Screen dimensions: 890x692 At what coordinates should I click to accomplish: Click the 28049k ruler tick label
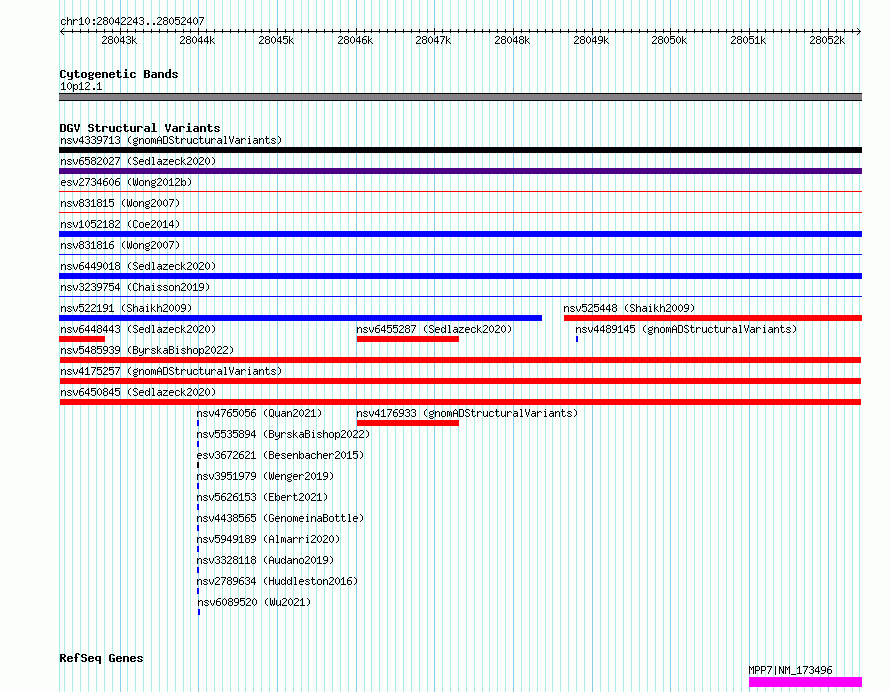coord(591,40)
